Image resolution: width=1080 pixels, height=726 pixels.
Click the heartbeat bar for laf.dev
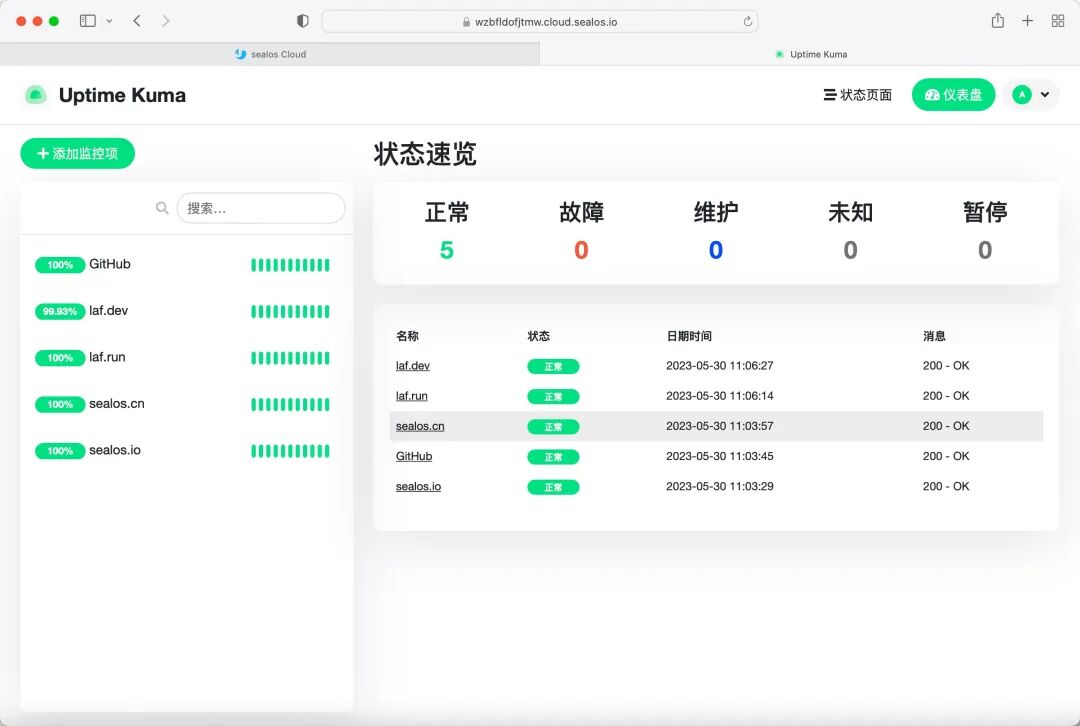pos(290,311)
